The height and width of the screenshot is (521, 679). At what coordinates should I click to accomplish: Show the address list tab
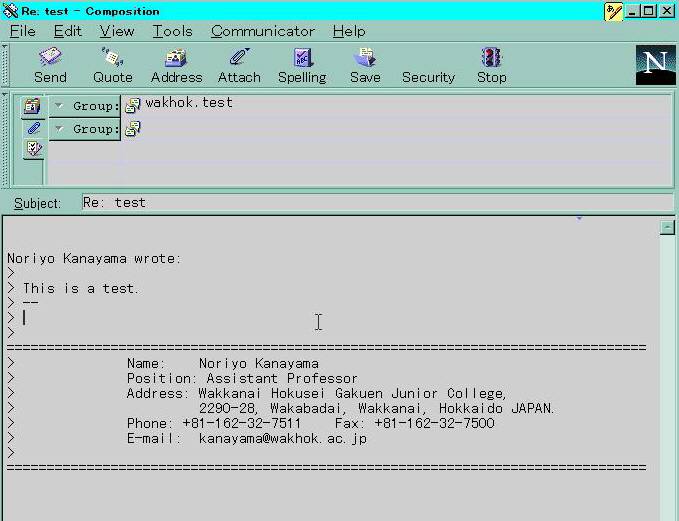click(x=33, y=106)
